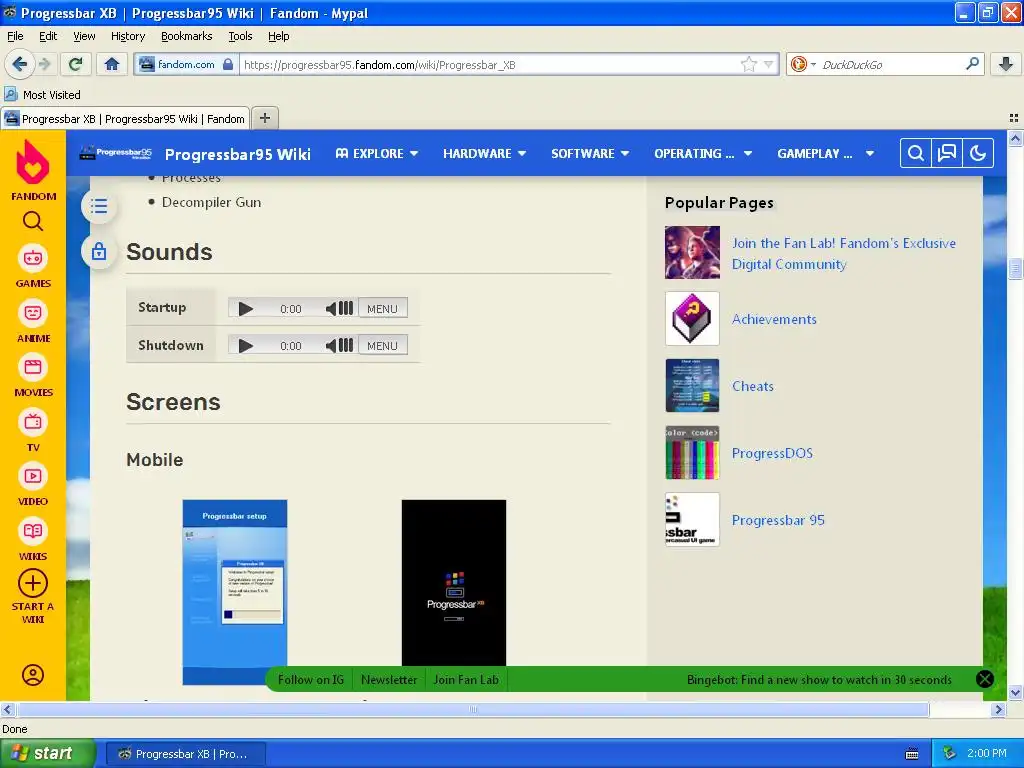
Task: Open the black Progressbar XB boot thumbnail
Action: (x=454, y=583)
